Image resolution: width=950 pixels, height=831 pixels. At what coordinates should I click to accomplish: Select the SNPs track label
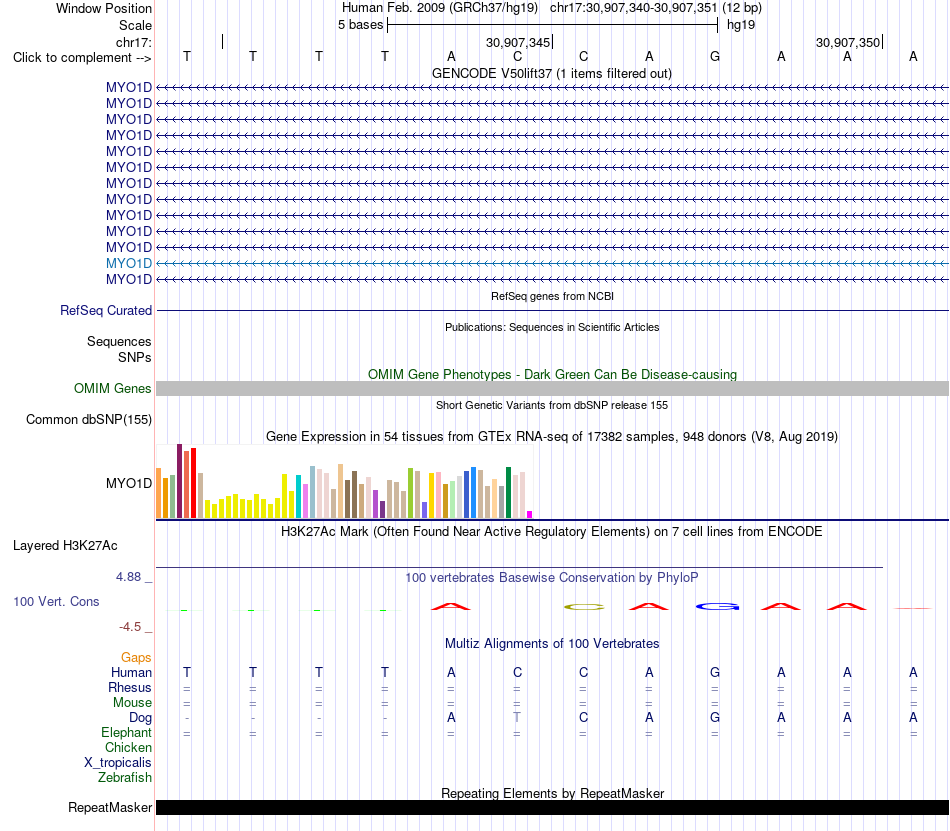point(135,357)
